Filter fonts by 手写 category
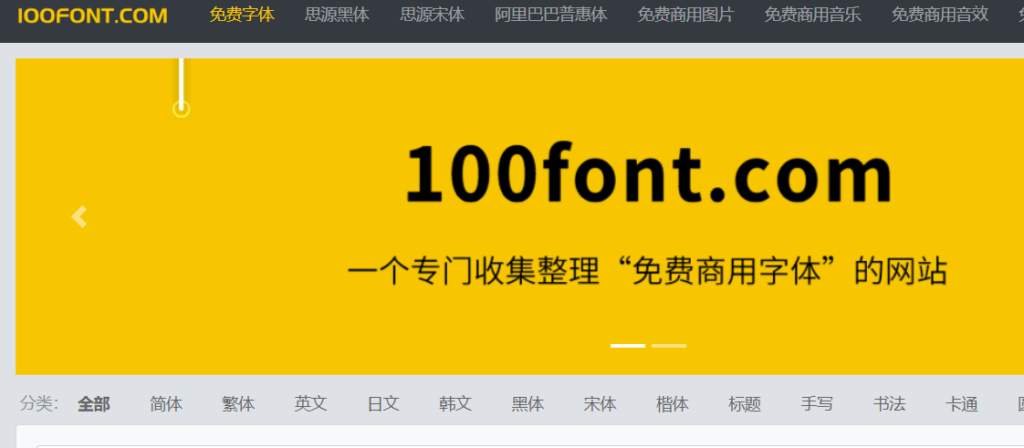Image resolution: width=1024 pixels, height=448 pixels. [817, 404]
